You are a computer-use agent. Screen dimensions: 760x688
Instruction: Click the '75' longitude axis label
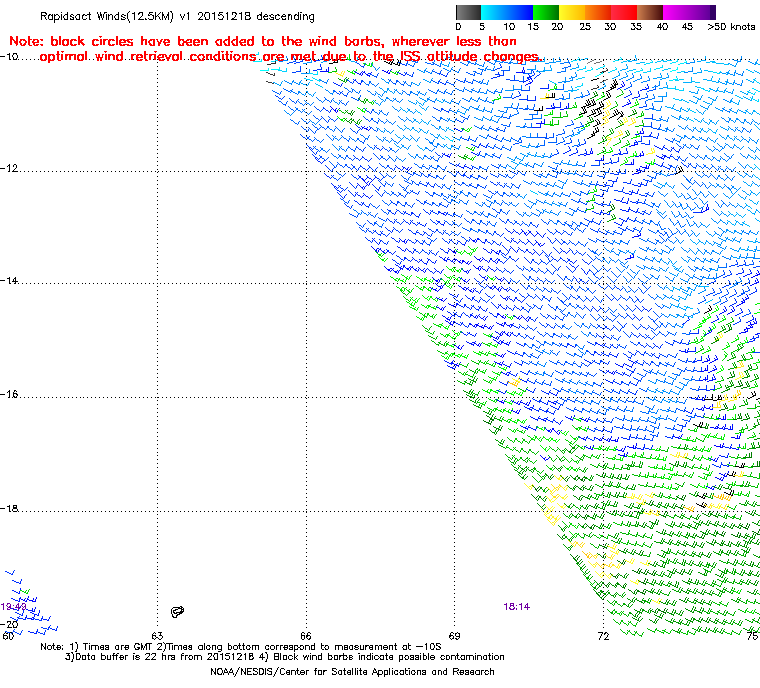(753, 636)
